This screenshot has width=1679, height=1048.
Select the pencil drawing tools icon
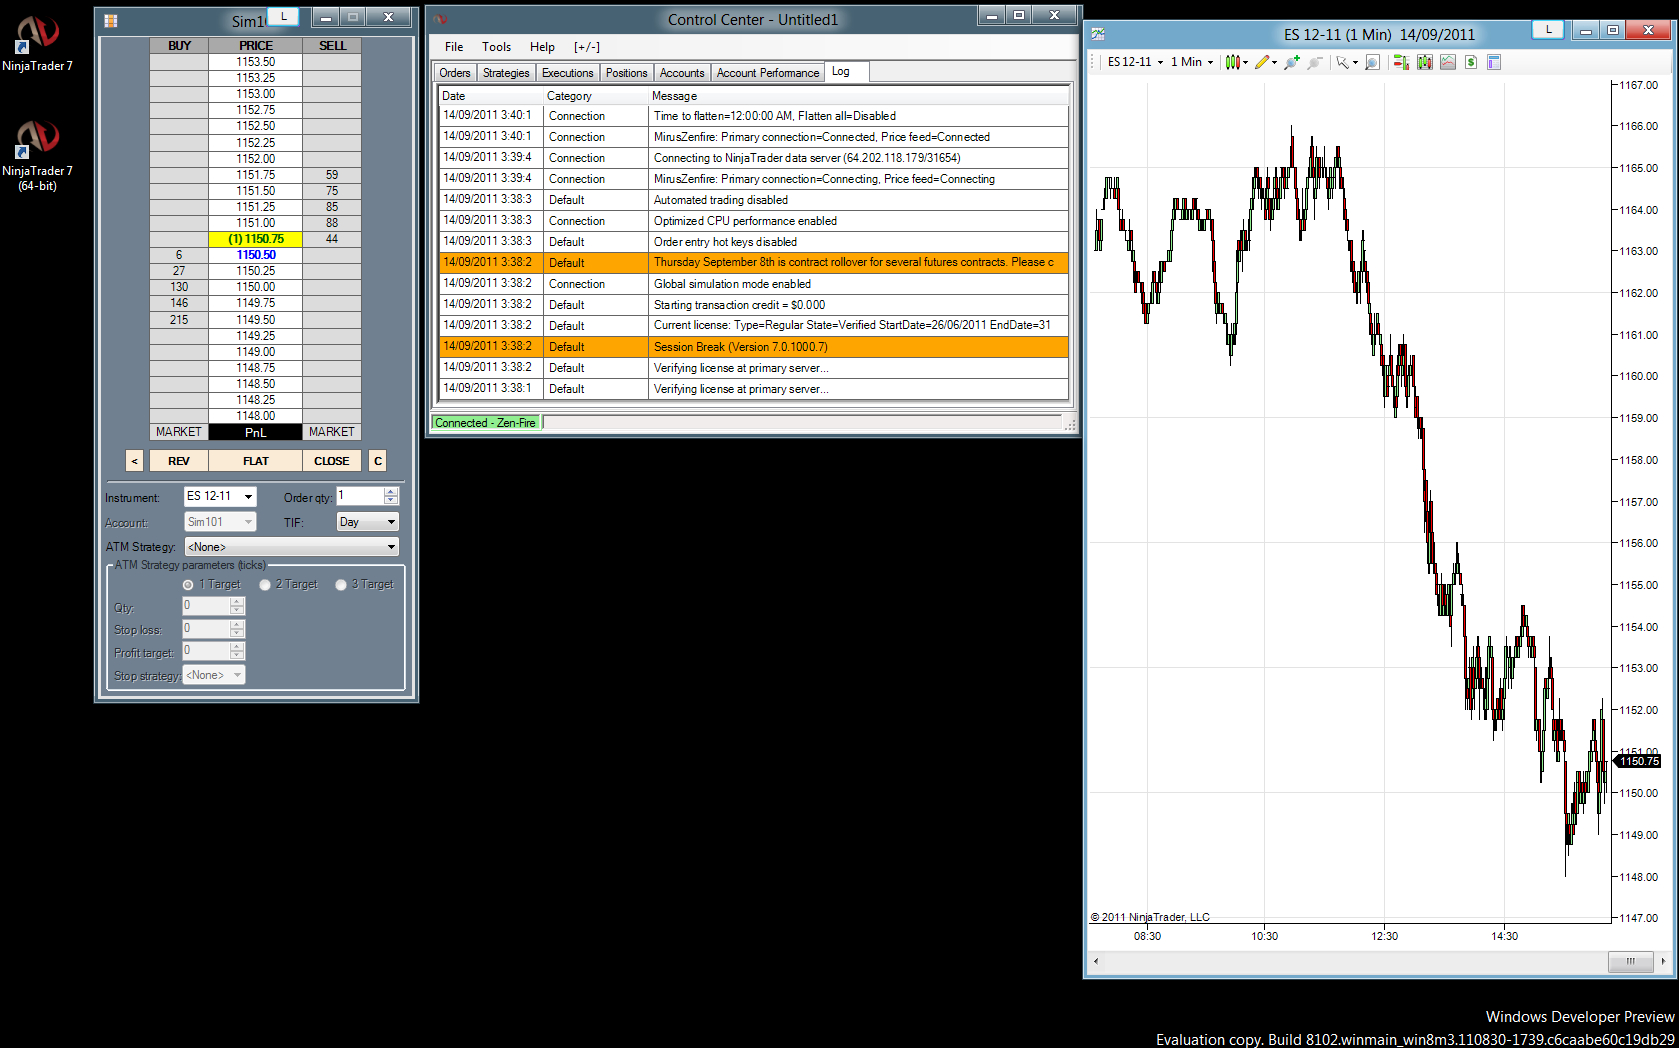1262,62
